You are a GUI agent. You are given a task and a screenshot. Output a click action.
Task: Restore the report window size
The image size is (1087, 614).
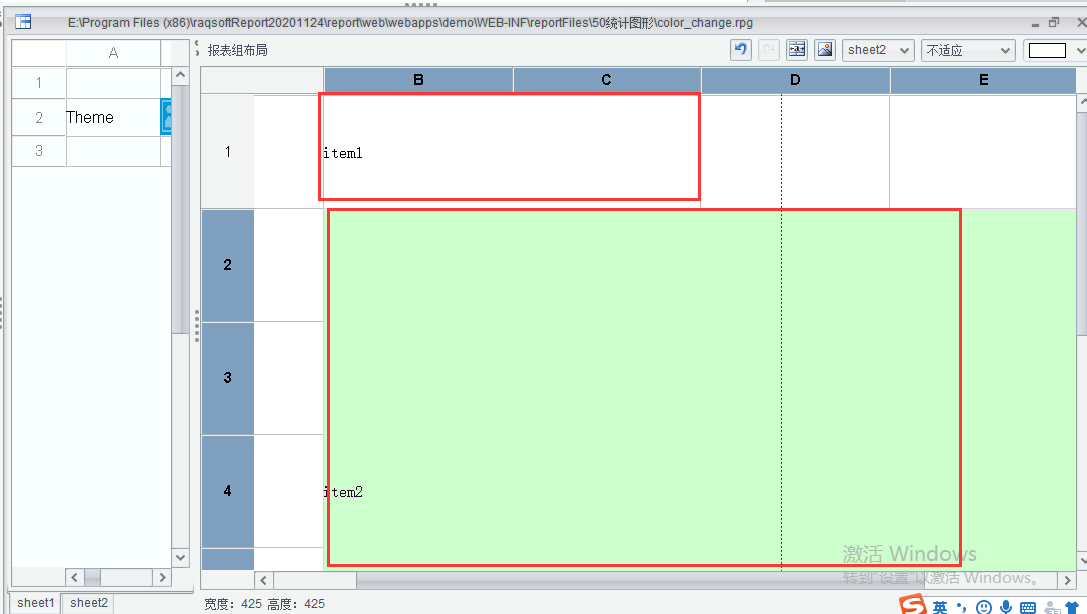point(1054,22)
